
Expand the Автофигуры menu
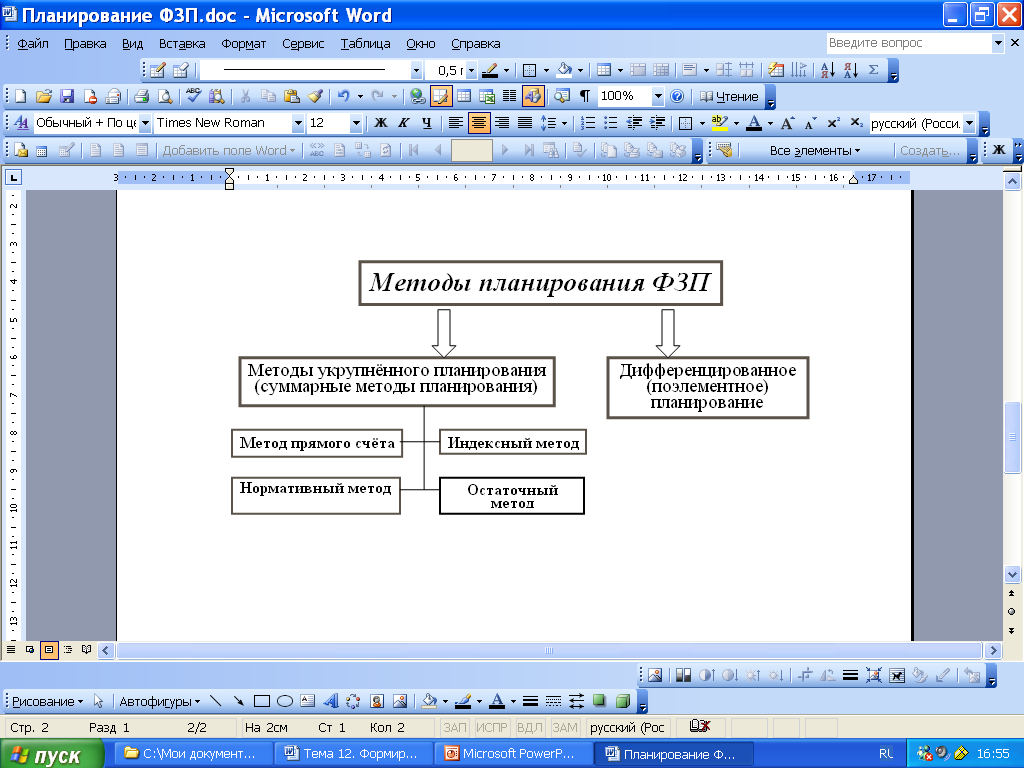point(159,701)
